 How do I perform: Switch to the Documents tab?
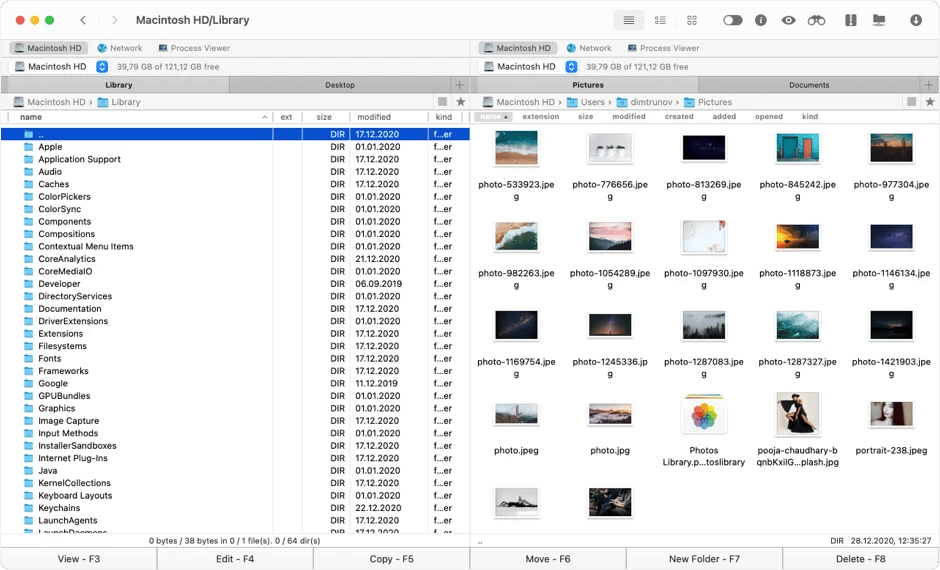tap(809, 85)
